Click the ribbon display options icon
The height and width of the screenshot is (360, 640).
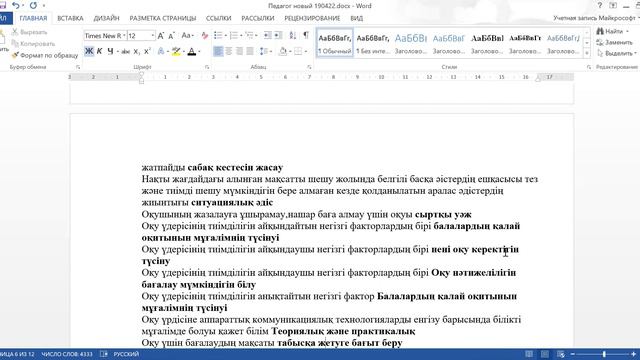coord(613,6)
